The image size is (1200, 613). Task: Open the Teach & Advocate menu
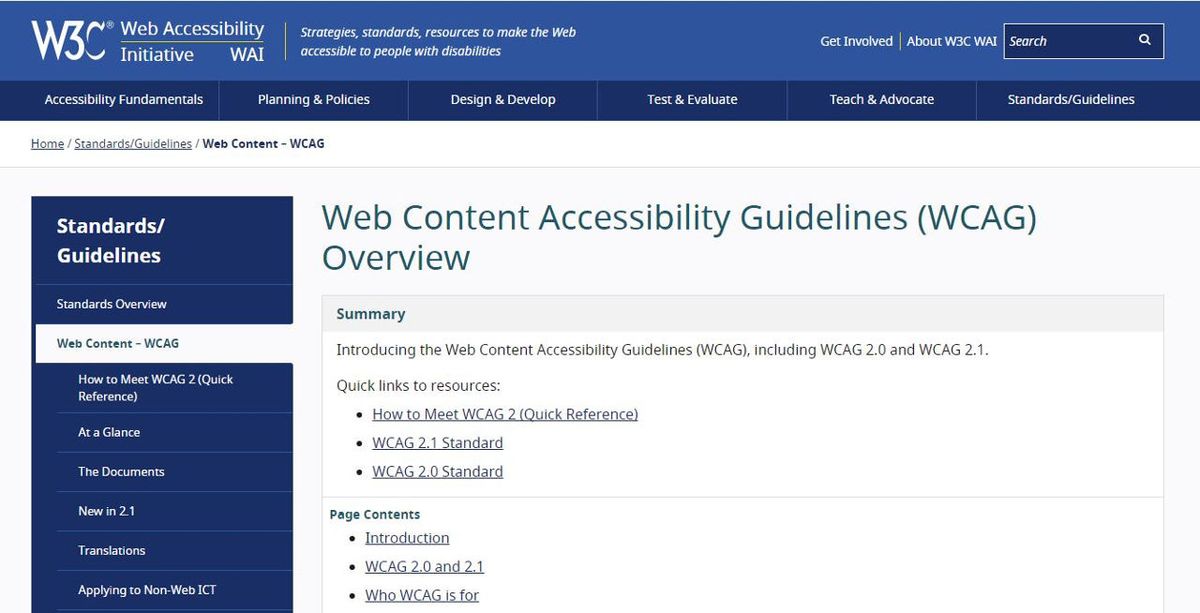point(882,99)
